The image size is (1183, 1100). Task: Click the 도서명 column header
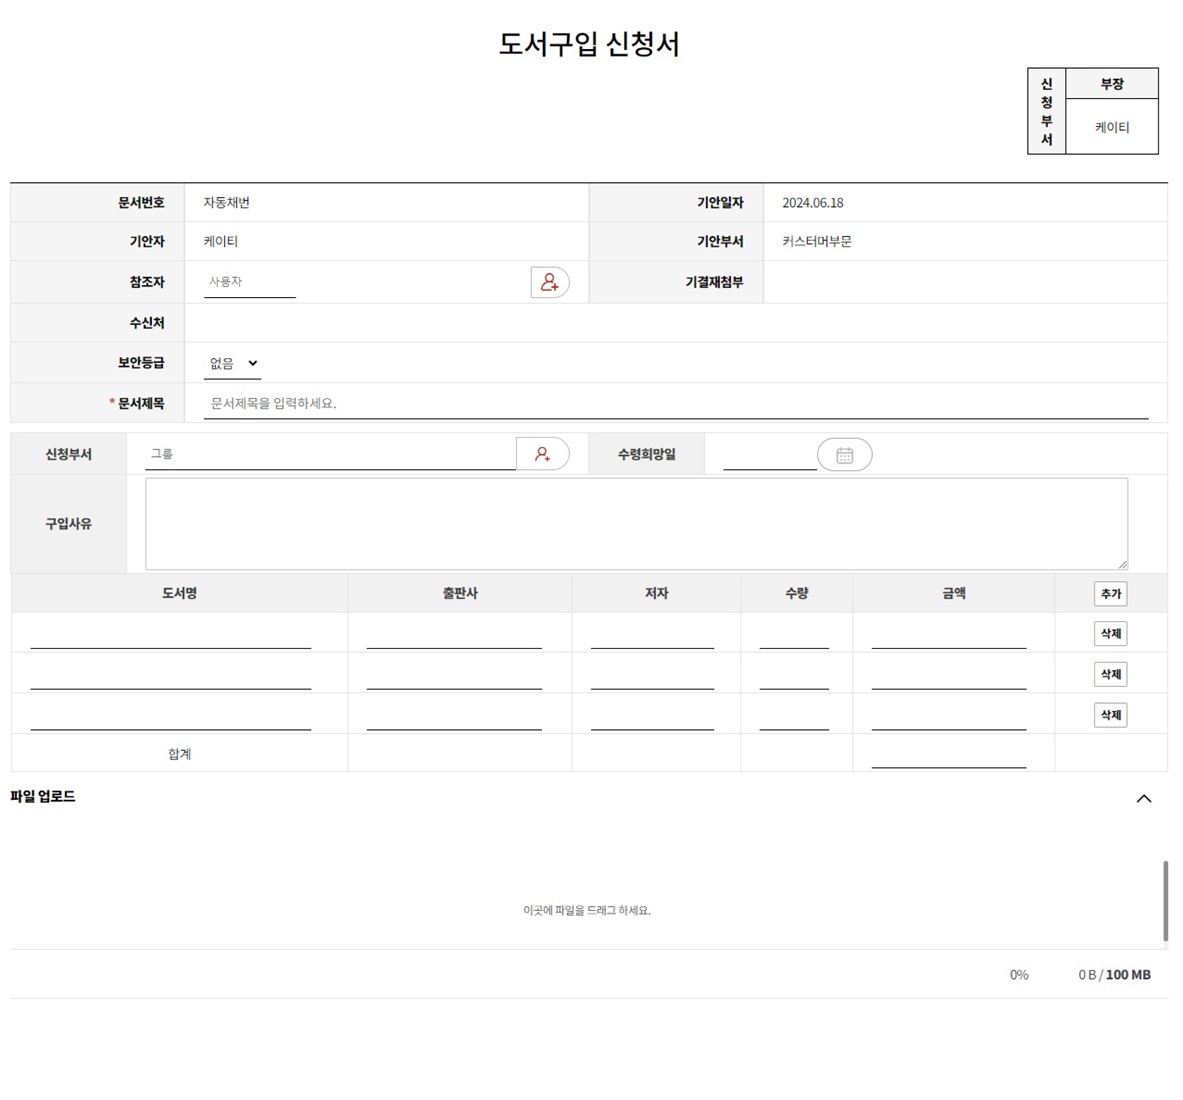180,594
